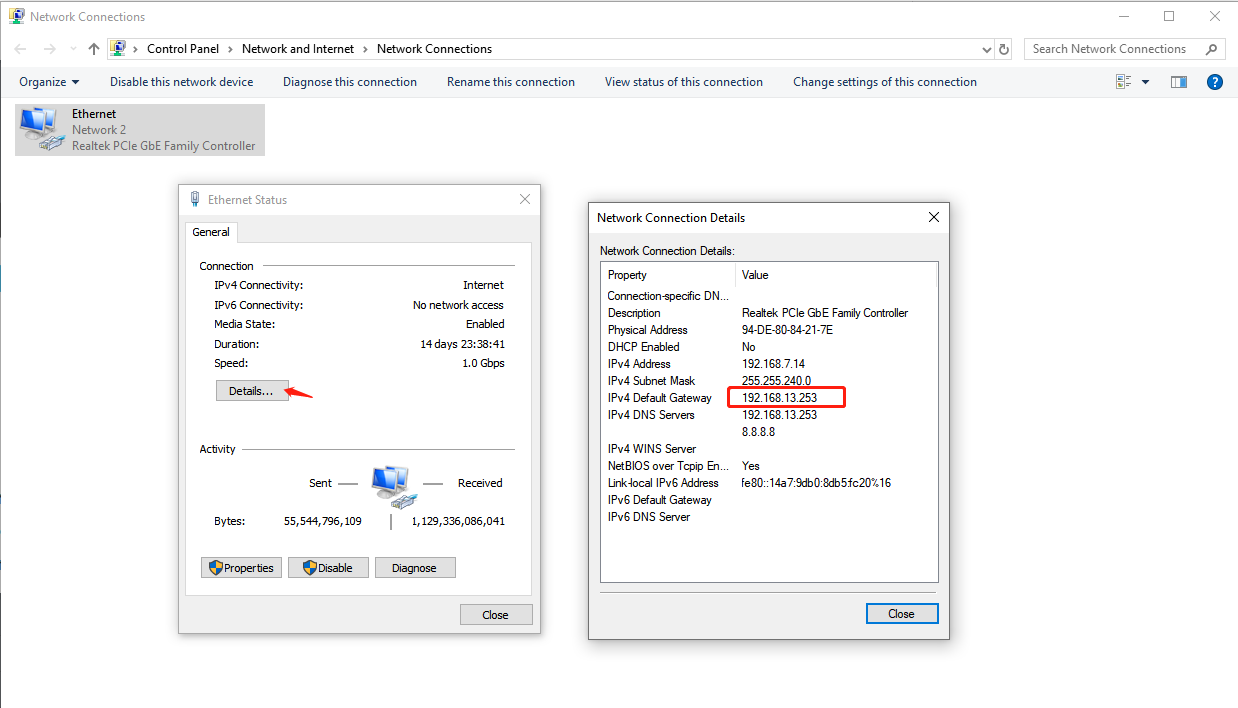This screenshot has height=708, width=1238.
Task: Select the Physical Address row
Action: 768,330
